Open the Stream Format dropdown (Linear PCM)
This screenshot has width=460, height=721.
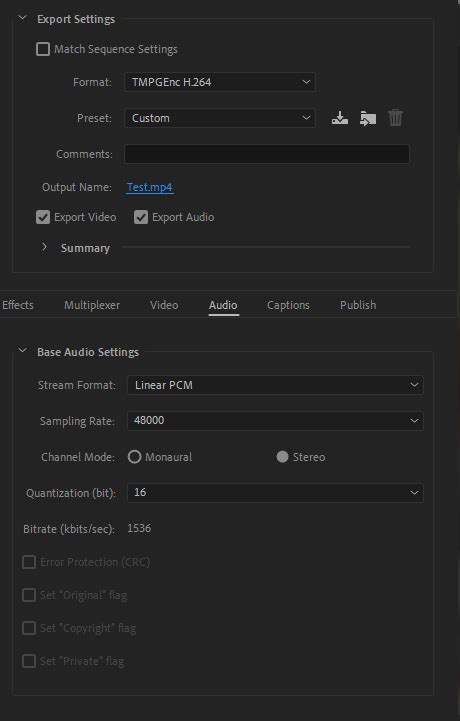click(x=275, y=385)
